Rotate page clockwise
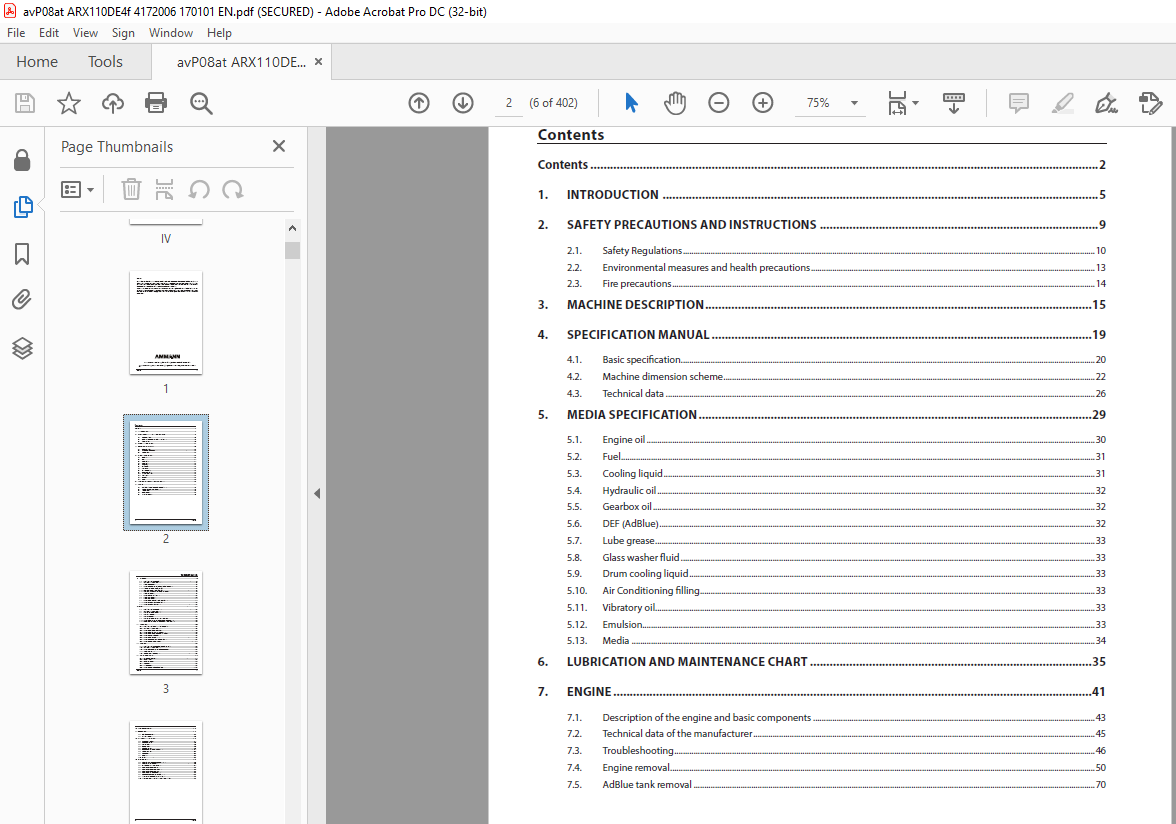The height and width of the screenshot is (824, 1176). (232, 189)
